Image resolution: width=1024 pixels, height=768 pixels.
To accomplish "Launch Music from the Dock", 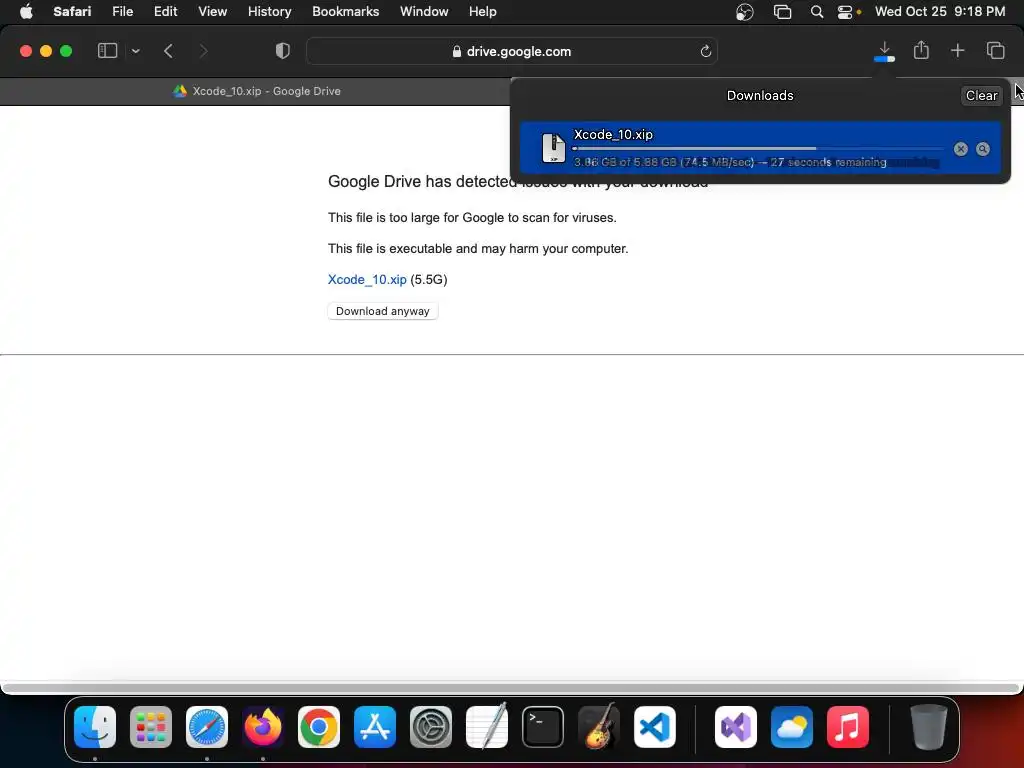I will tap(848, 727).
